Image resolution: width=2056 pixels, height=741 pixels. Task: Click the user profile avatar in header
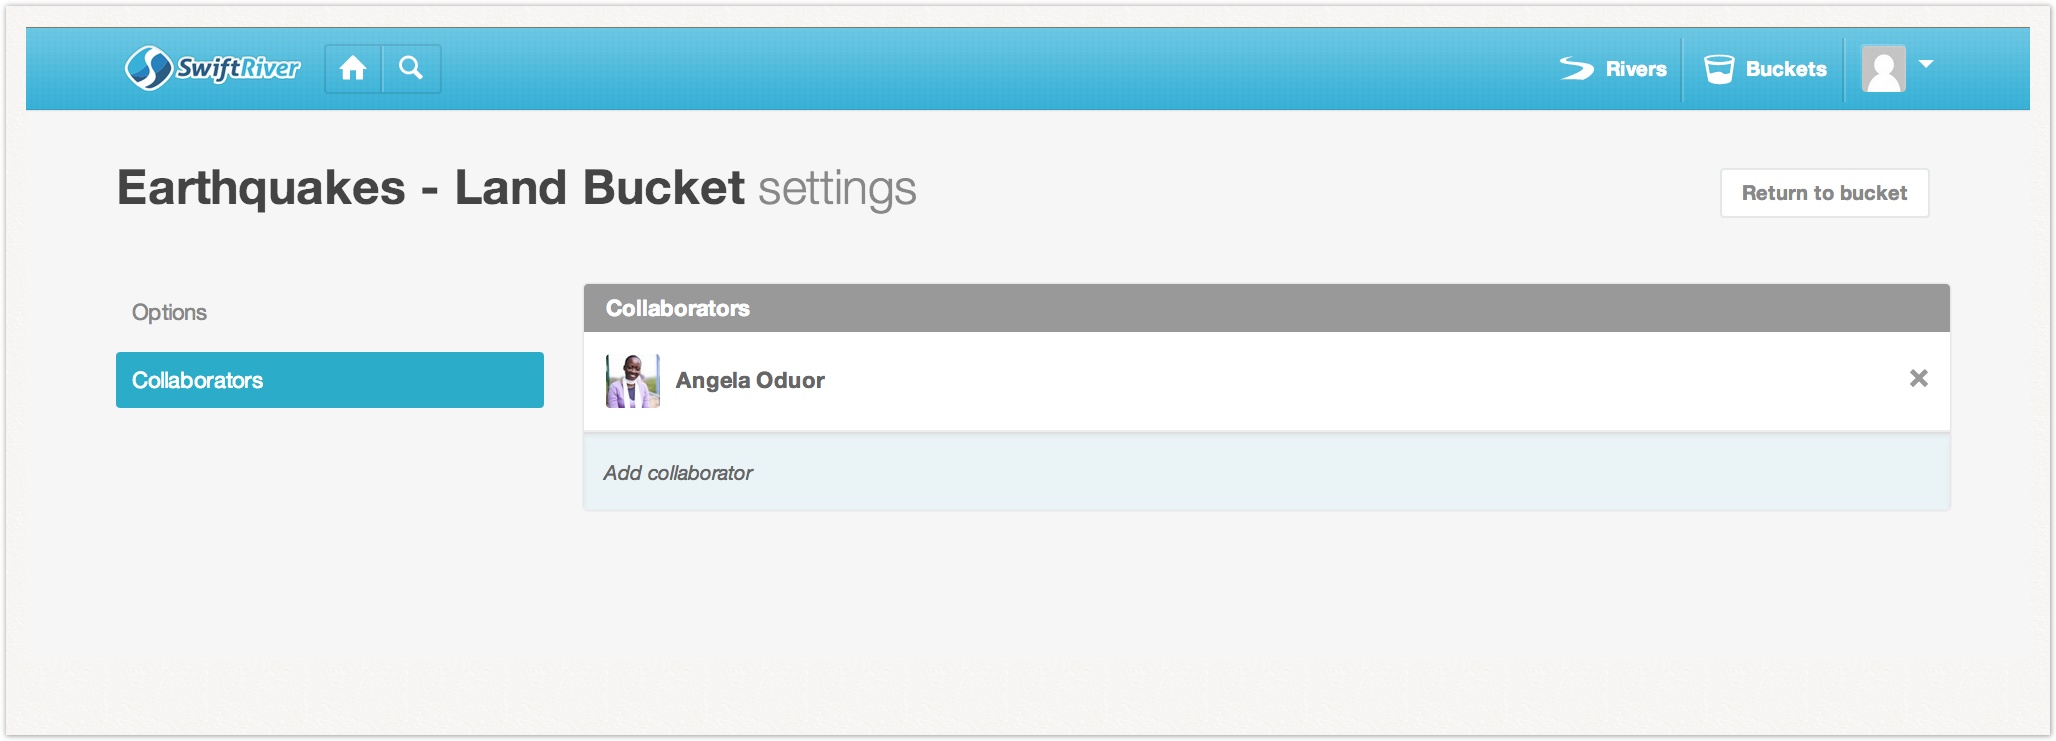click(1883, 69)
